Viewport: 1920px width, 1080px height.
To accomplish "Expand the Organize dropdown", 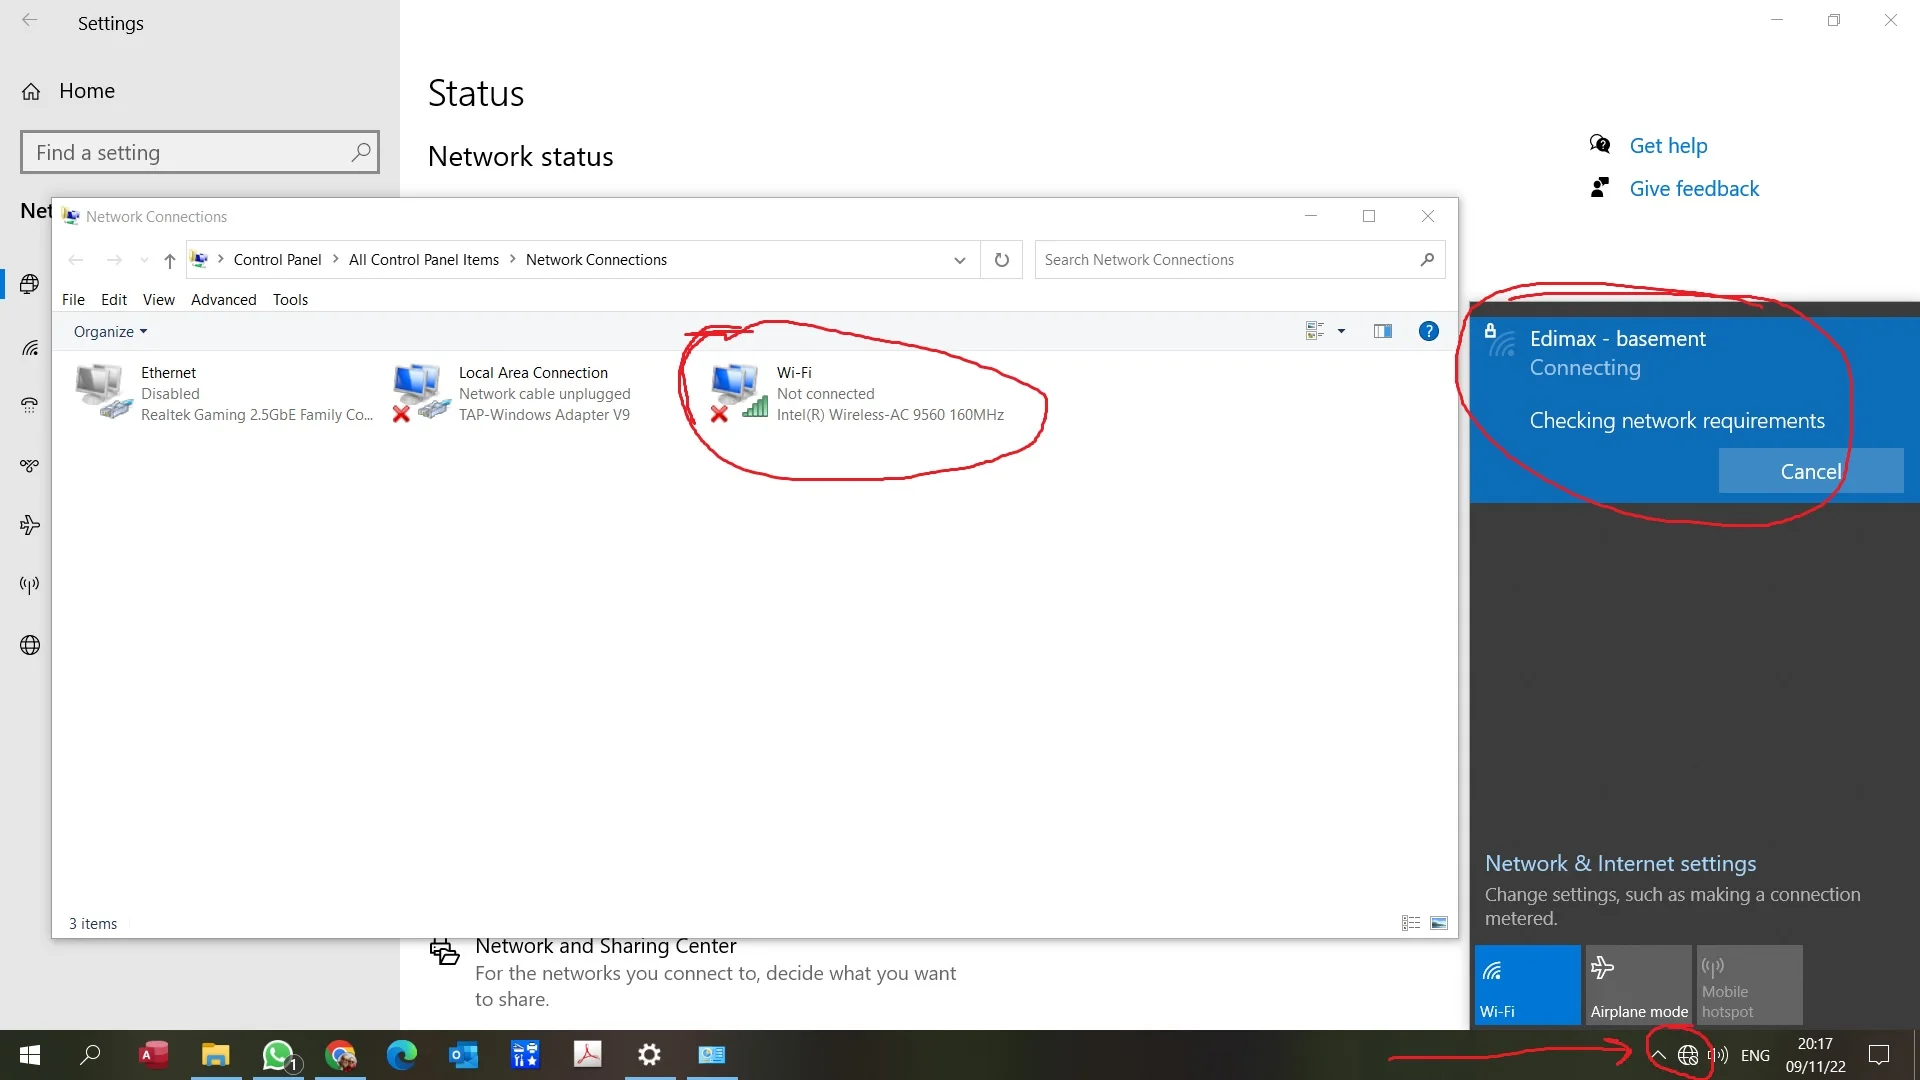I will tap(110, 331).
